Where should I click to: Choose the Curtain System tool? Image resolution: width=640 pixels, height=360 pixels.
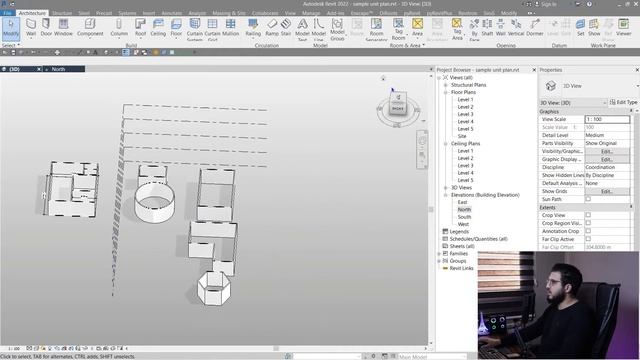[195, 29]
